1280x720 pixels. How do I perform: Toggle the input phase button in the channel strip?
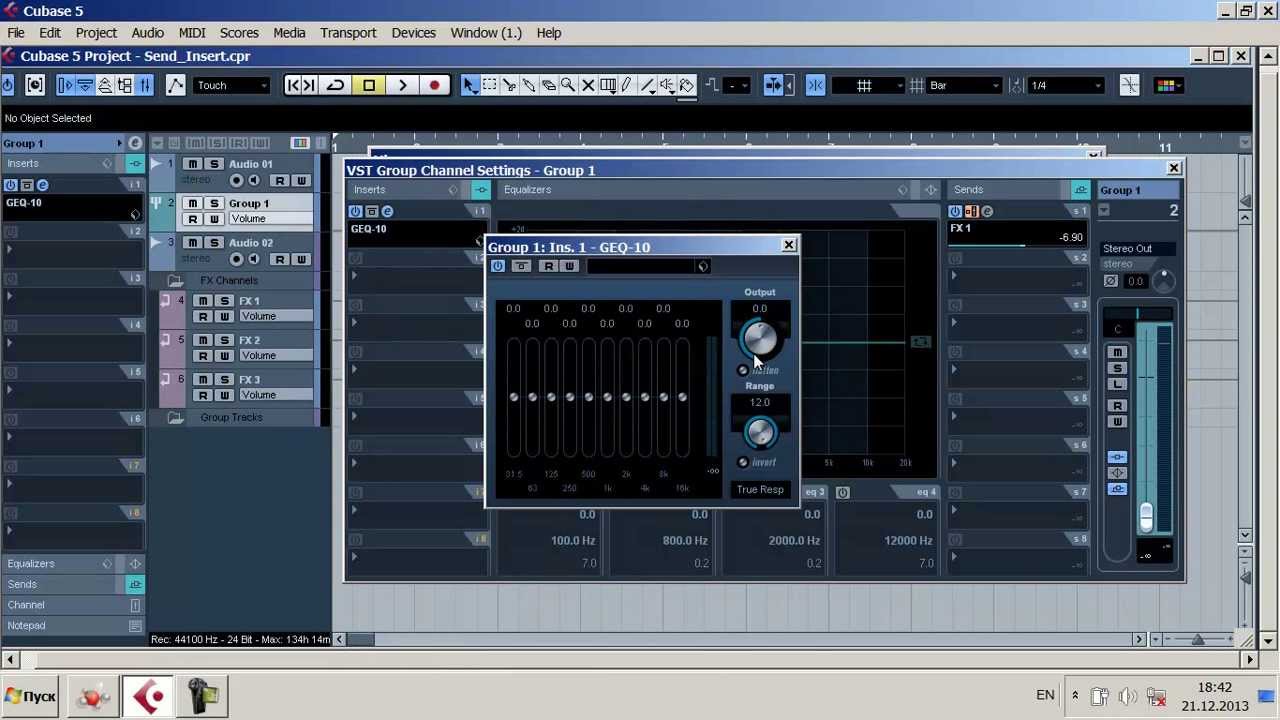tap(1111, 282)
